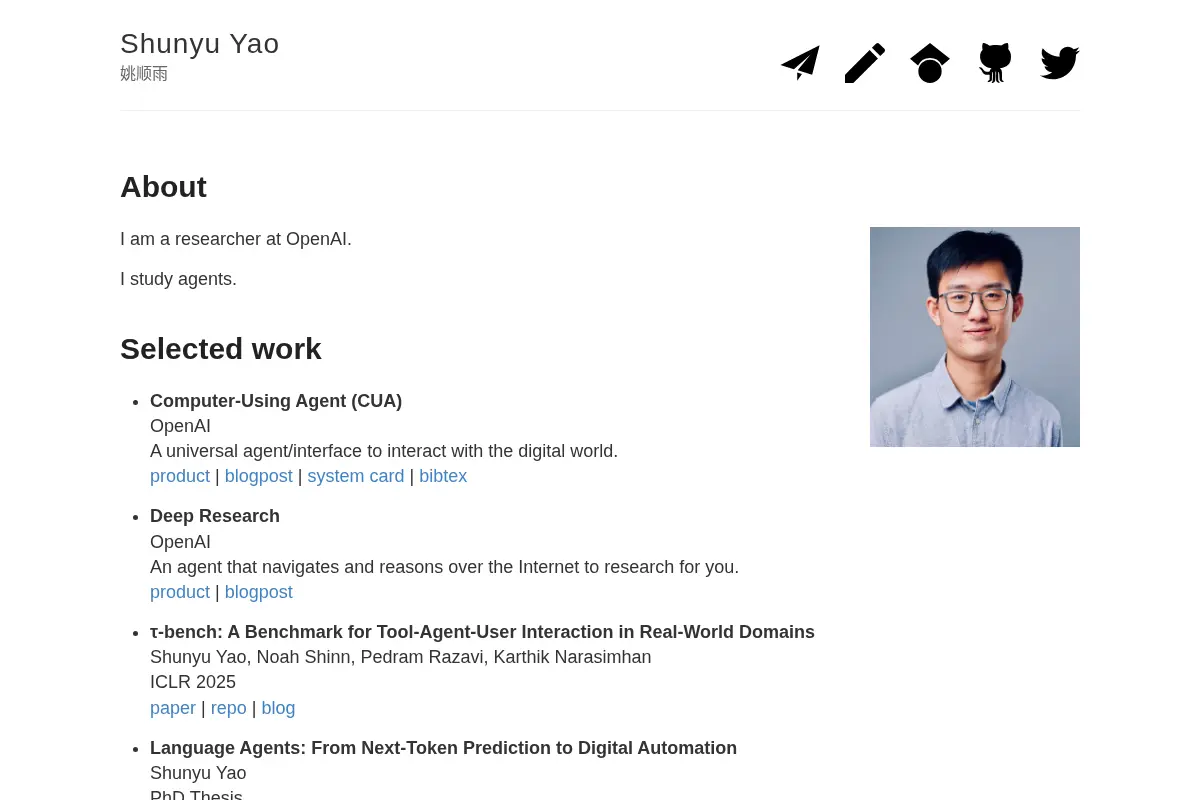Click the Language Agents thesis title

[443, 748]
